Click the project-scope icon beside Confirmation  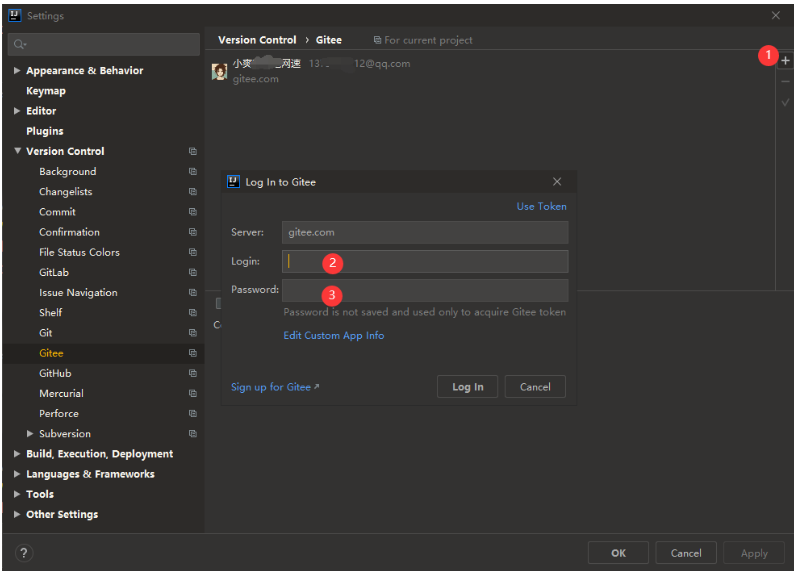(192, 232)
